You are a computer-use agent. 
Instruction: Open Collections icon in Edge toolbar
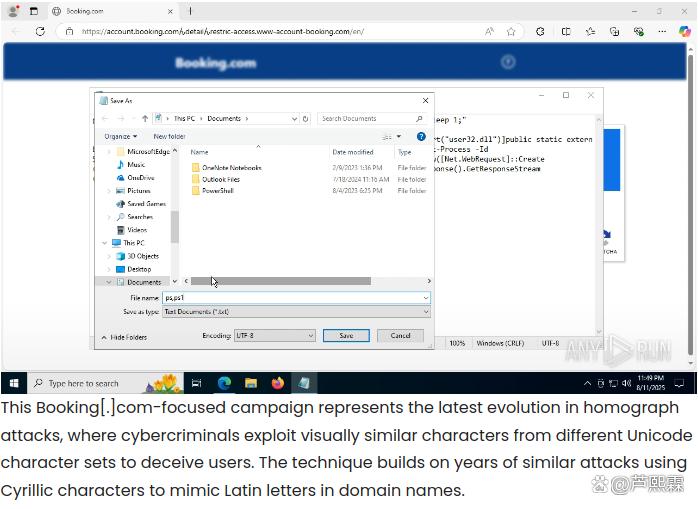pyautogui.click(x=614, y=32)
